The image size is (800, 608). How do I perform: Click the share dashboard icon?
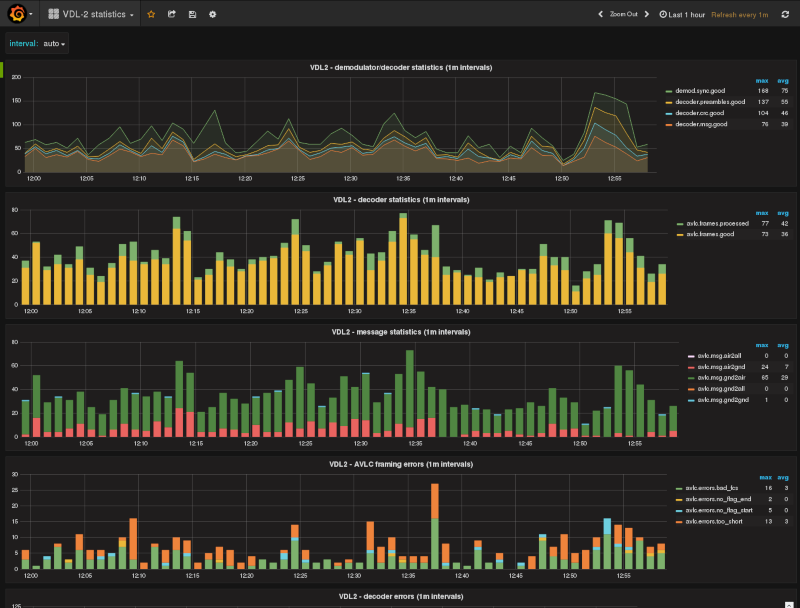point(171,14)
